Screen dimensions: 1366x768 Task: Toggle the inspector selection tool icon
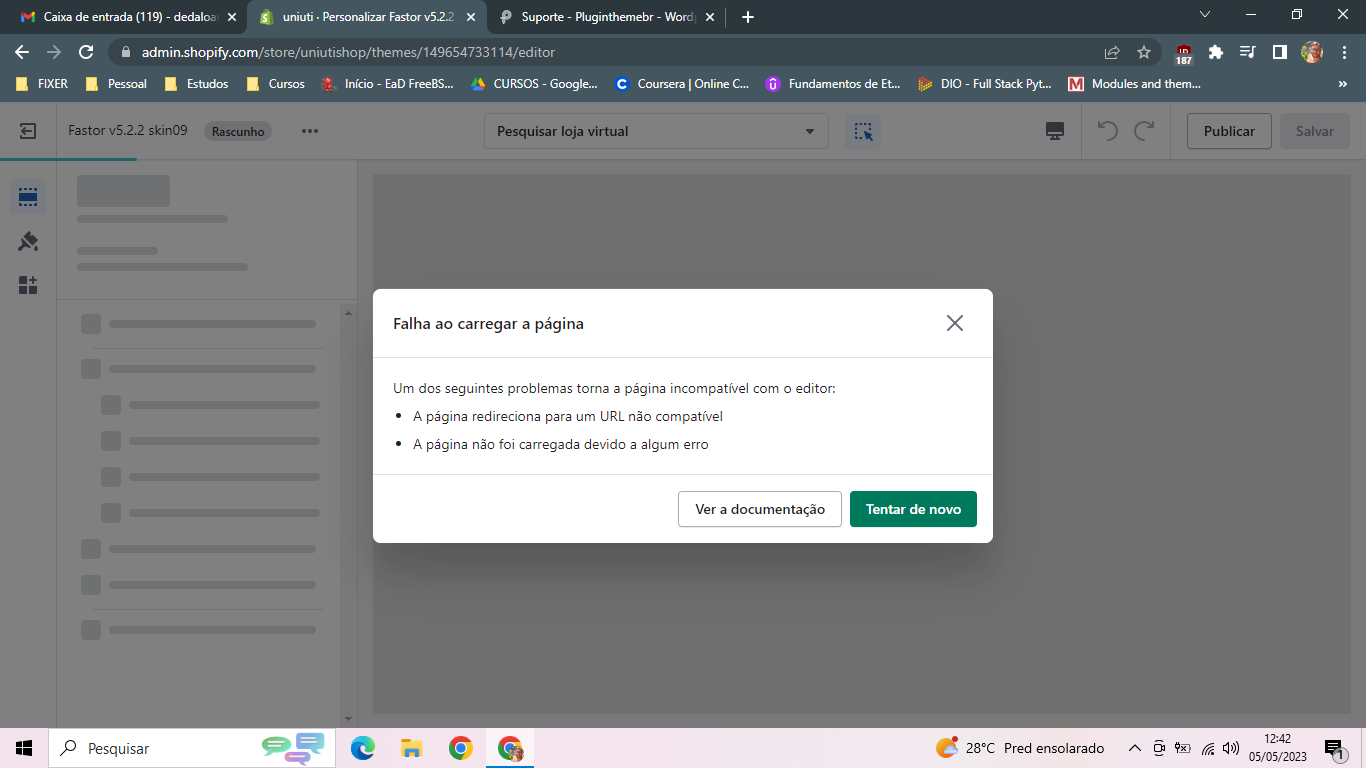pyautogui.click(x=863, y=131)
